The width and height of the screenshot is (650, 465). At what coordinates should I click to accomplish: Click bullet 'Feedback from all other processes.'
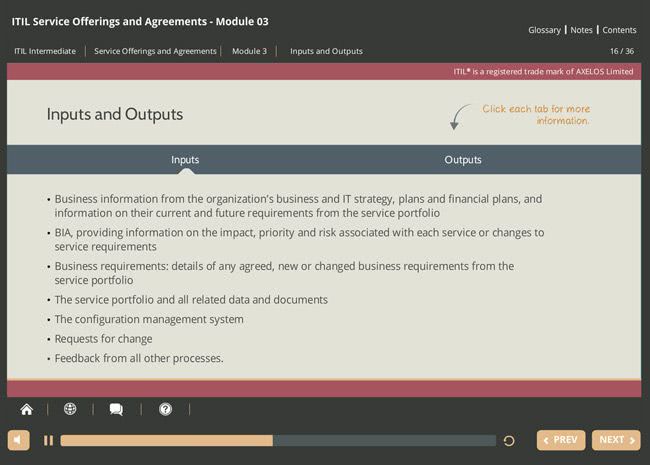139,358
